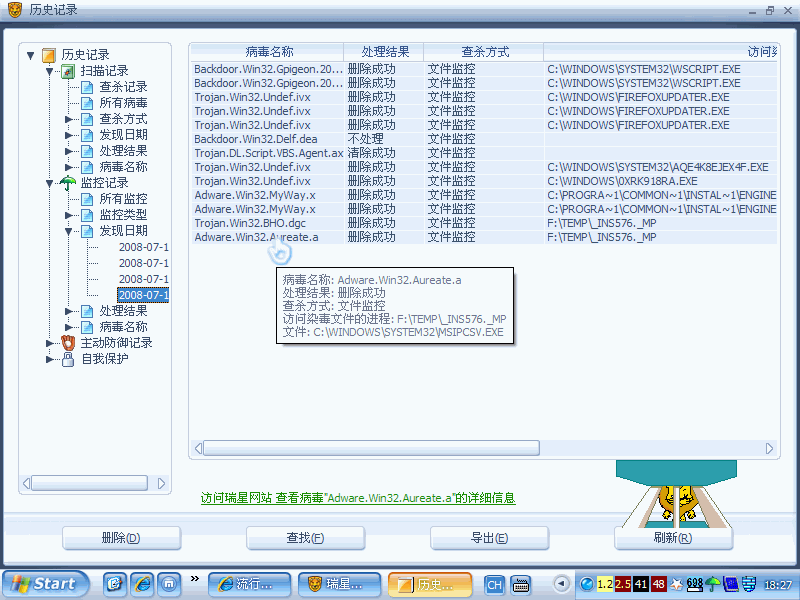The width and height of the screenshot is (800, 600).
Task: Show more quick launch items chevron
Action: point(194,579)
